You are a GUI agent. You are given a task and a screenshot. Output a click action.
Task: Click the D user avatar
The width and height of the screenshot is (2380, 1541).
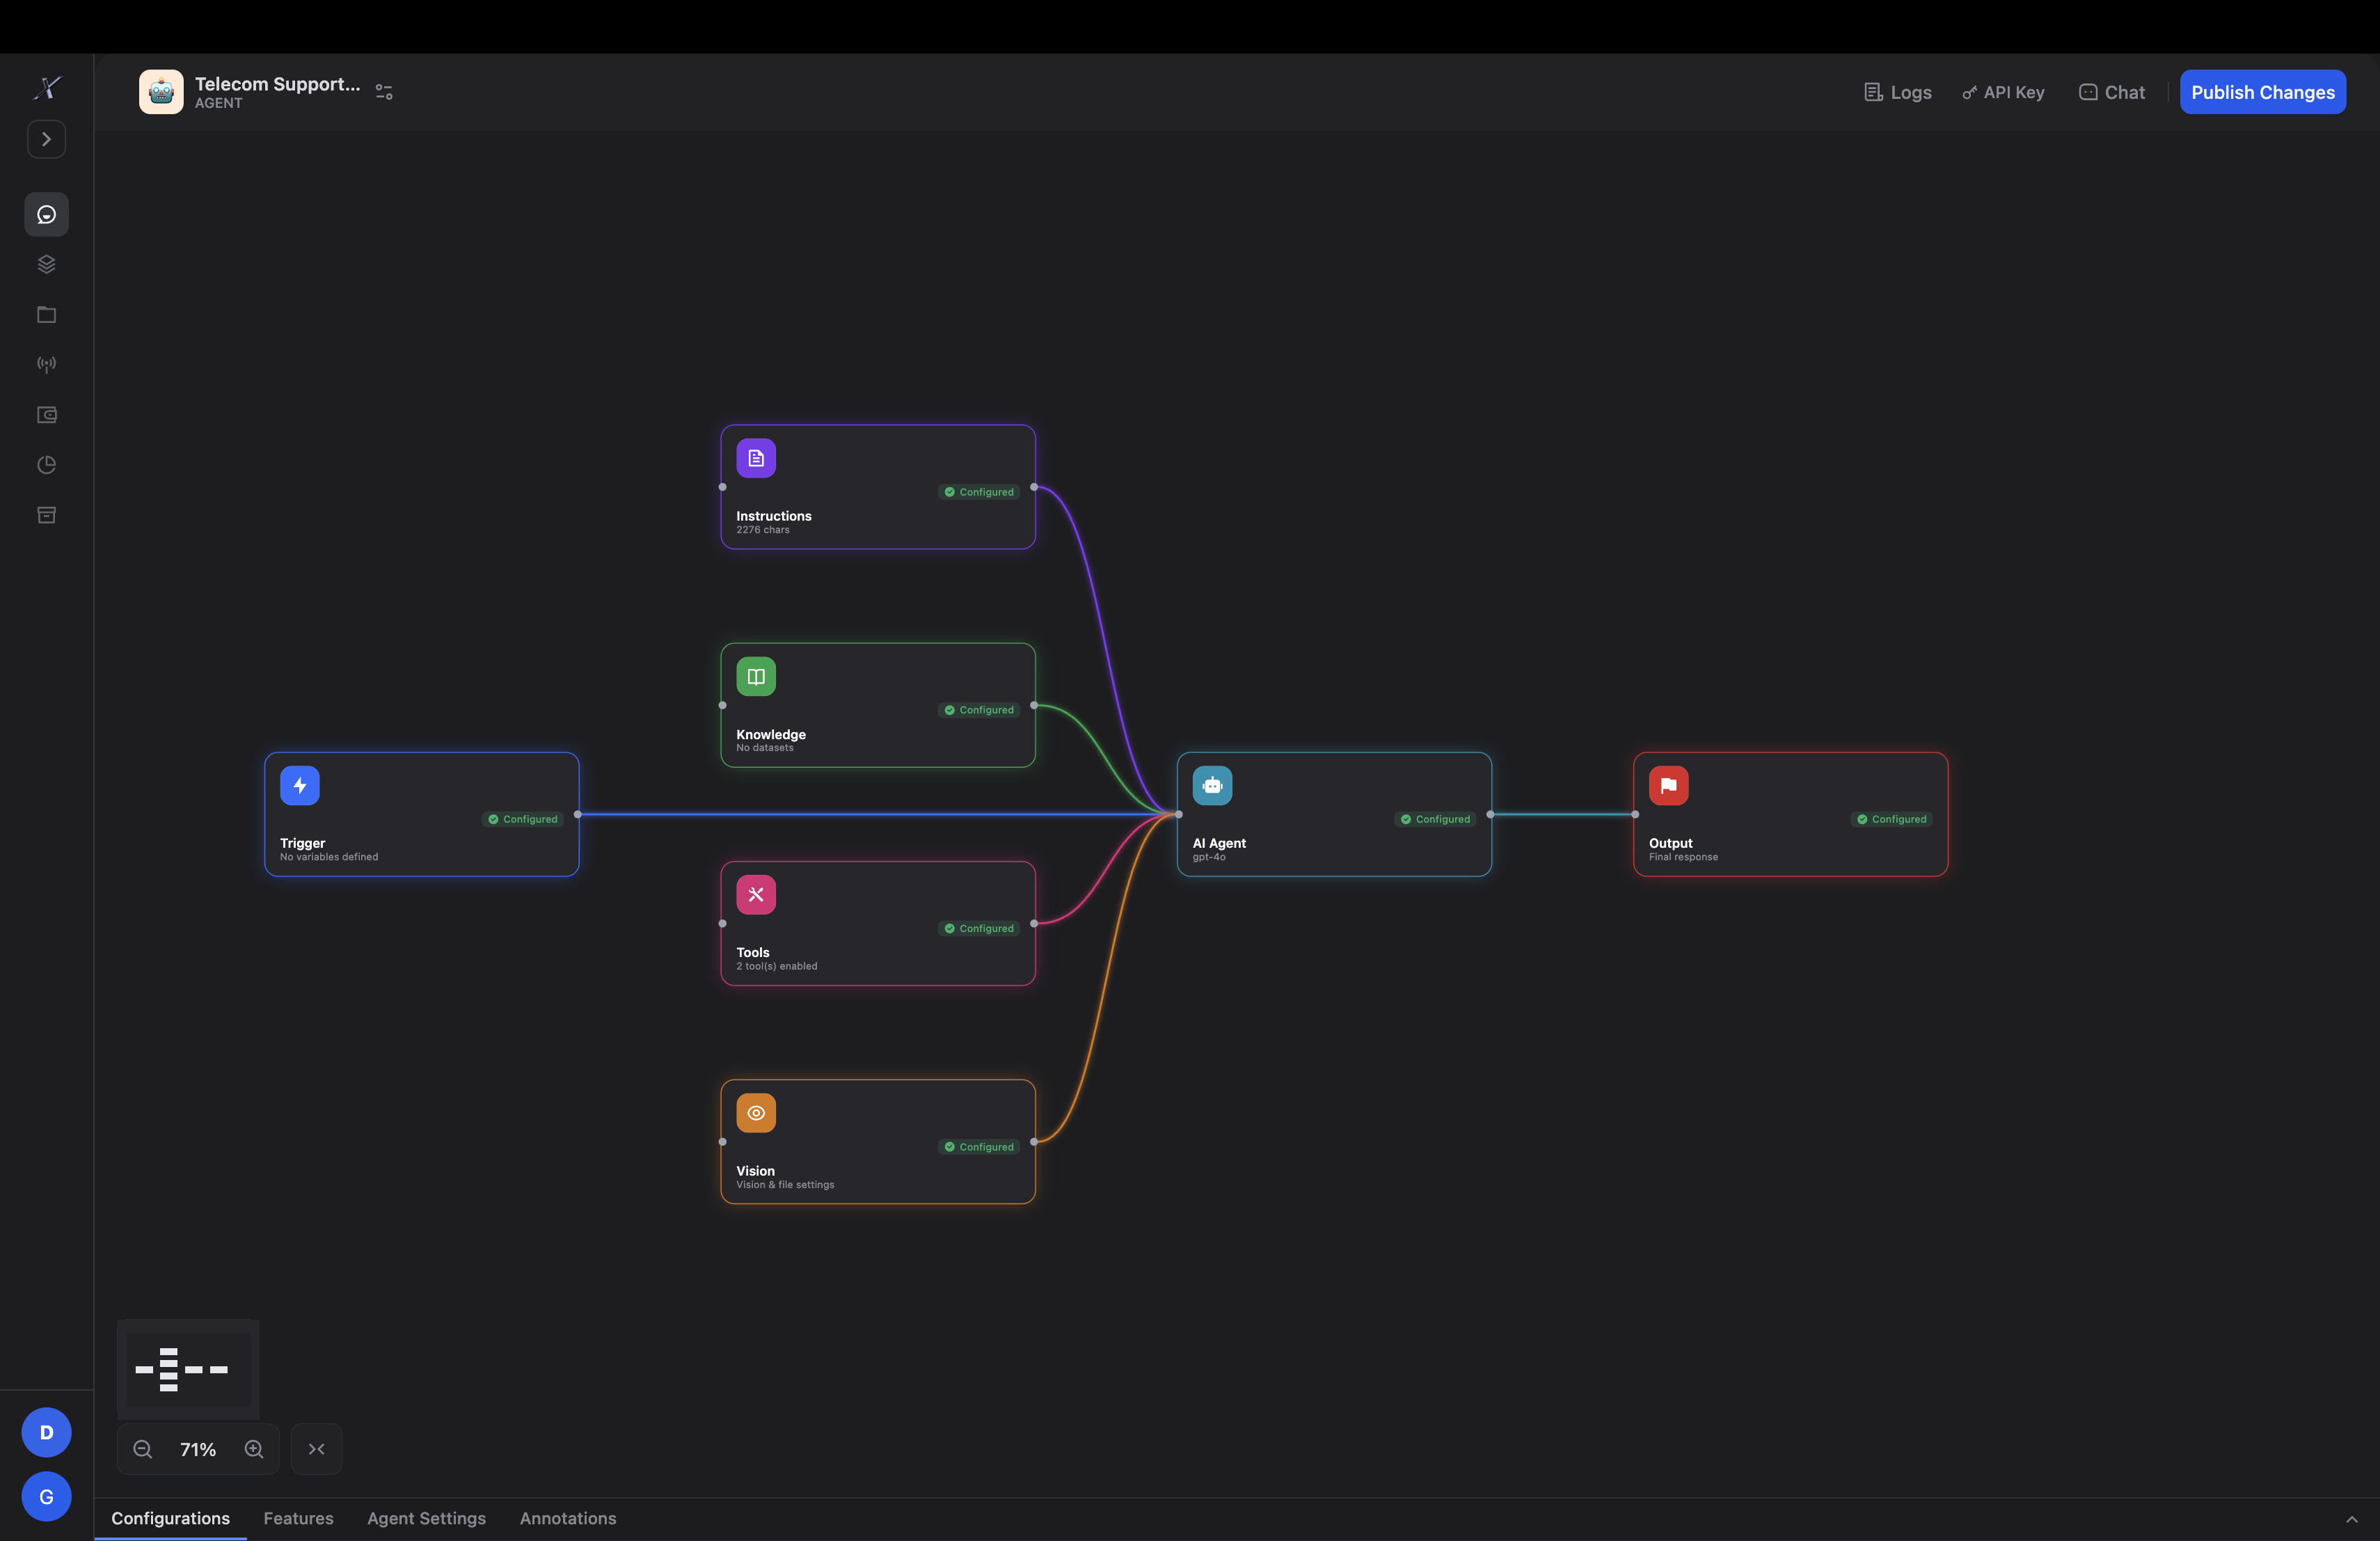click(x=46, y=1432)
